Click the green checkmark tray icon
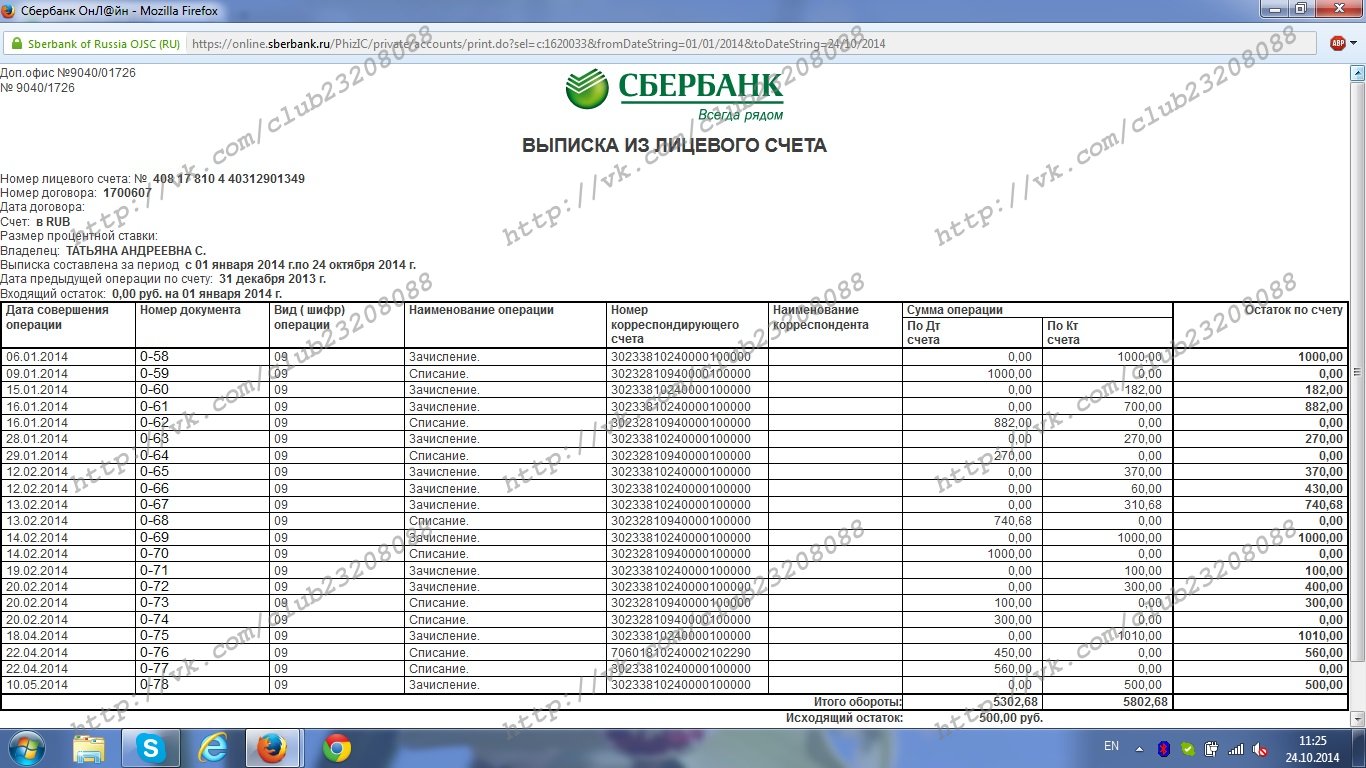Screen dimensions: 1366x768 click(x=1187, y=748)
